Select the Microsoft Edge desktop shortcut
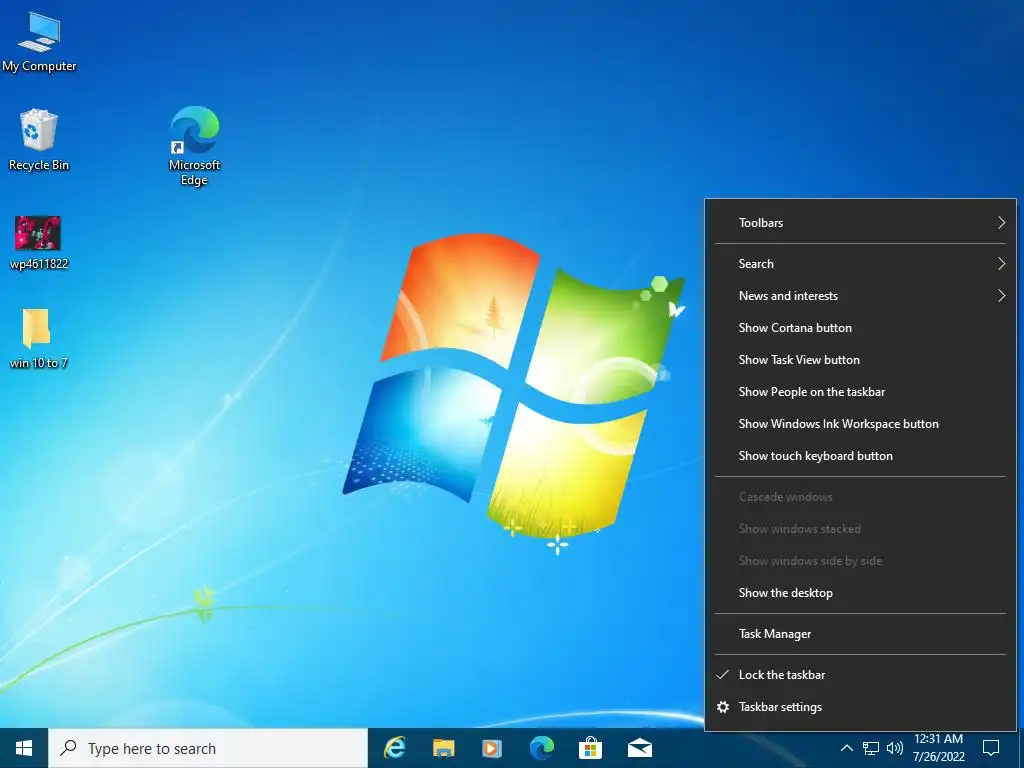 coord(195,146)
